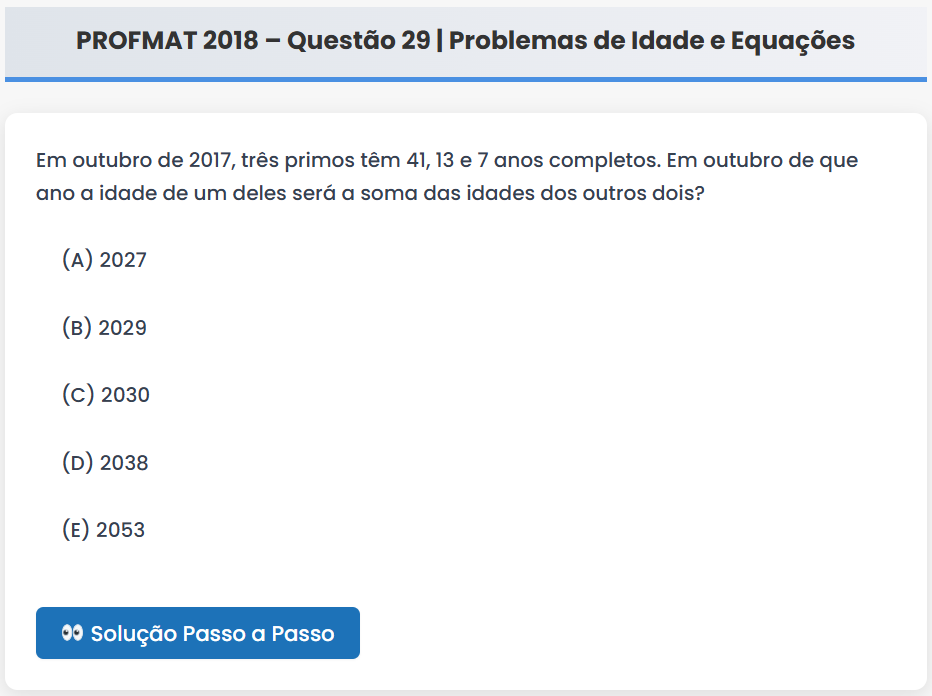
Task: Select answer option (A) 2027
Action: point(104,260)
